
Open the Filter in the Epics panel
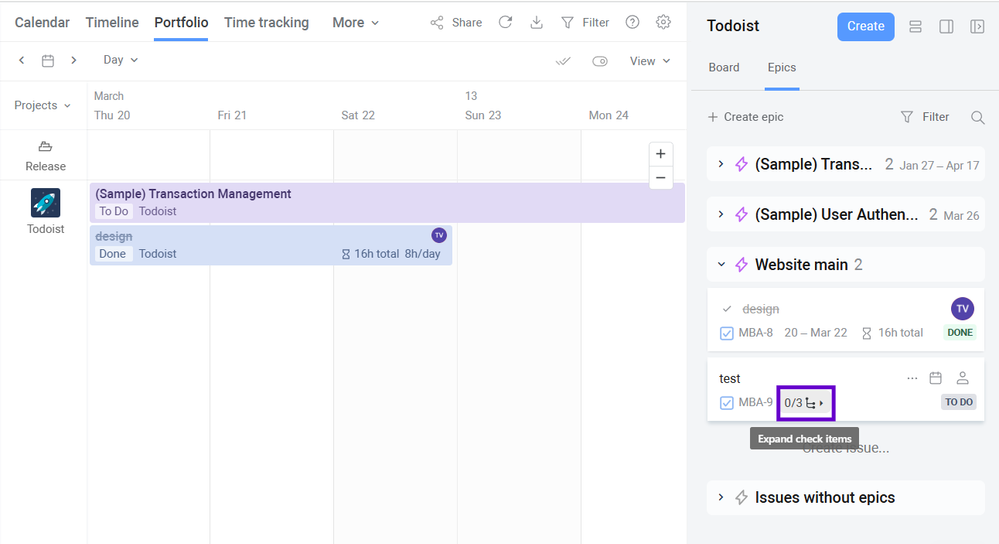point(924,117)
